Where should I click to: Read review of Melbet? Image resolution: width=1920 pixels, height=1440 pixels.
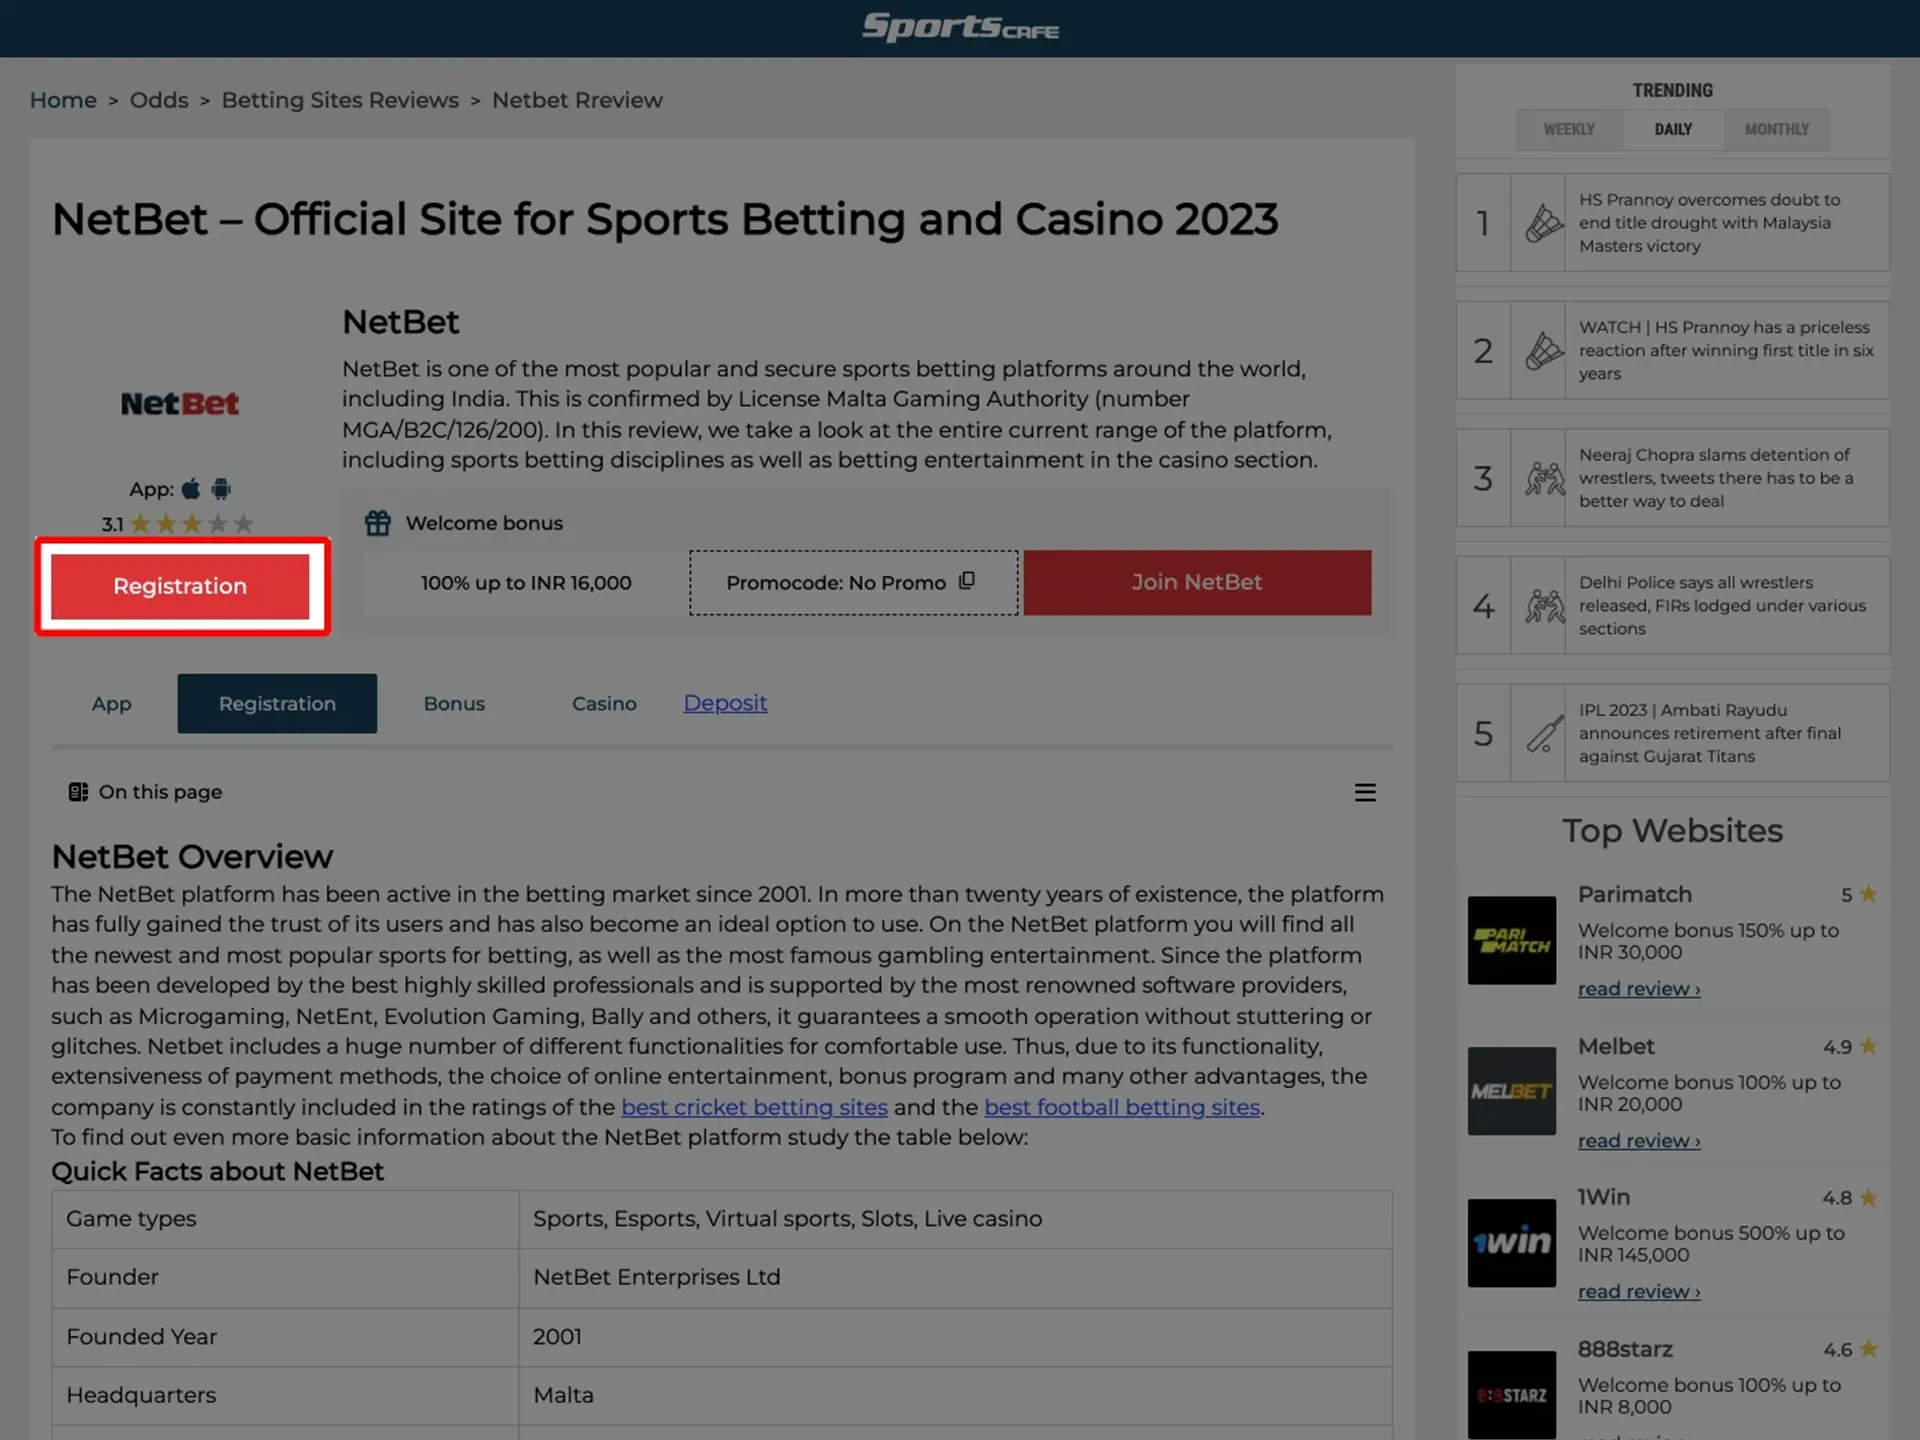point(1639,1141)
